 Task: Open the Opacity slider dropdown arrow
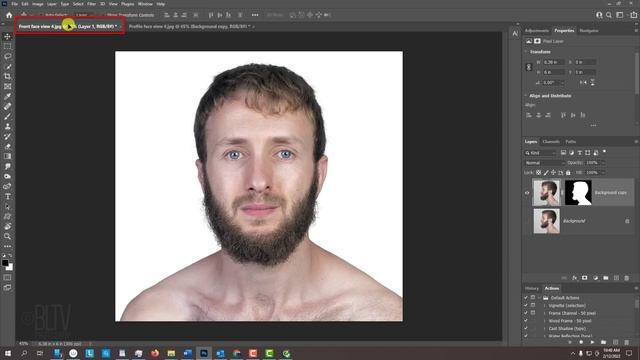(603, 162)
